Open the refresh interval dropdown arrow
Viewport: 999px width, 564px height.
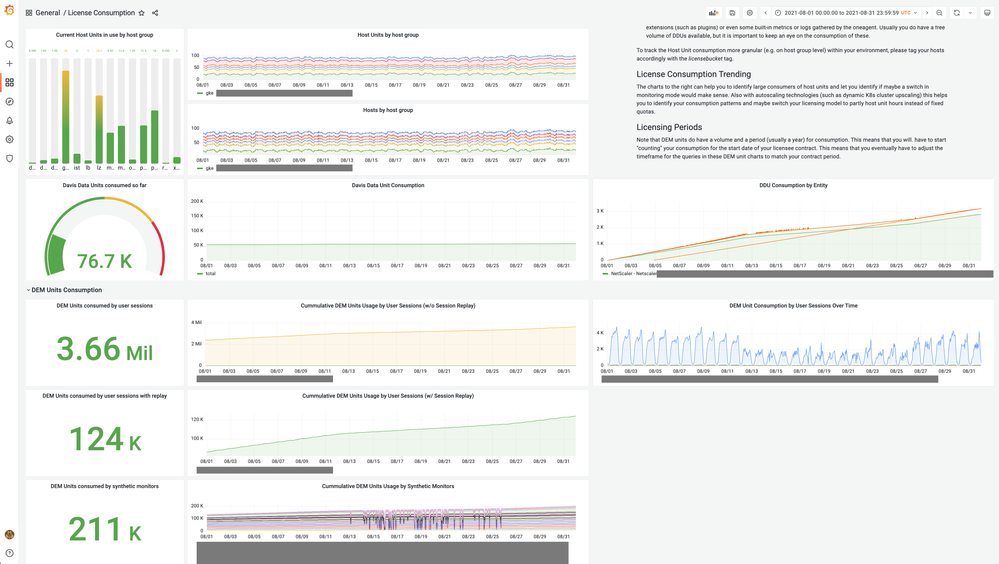tap(969, 13)
